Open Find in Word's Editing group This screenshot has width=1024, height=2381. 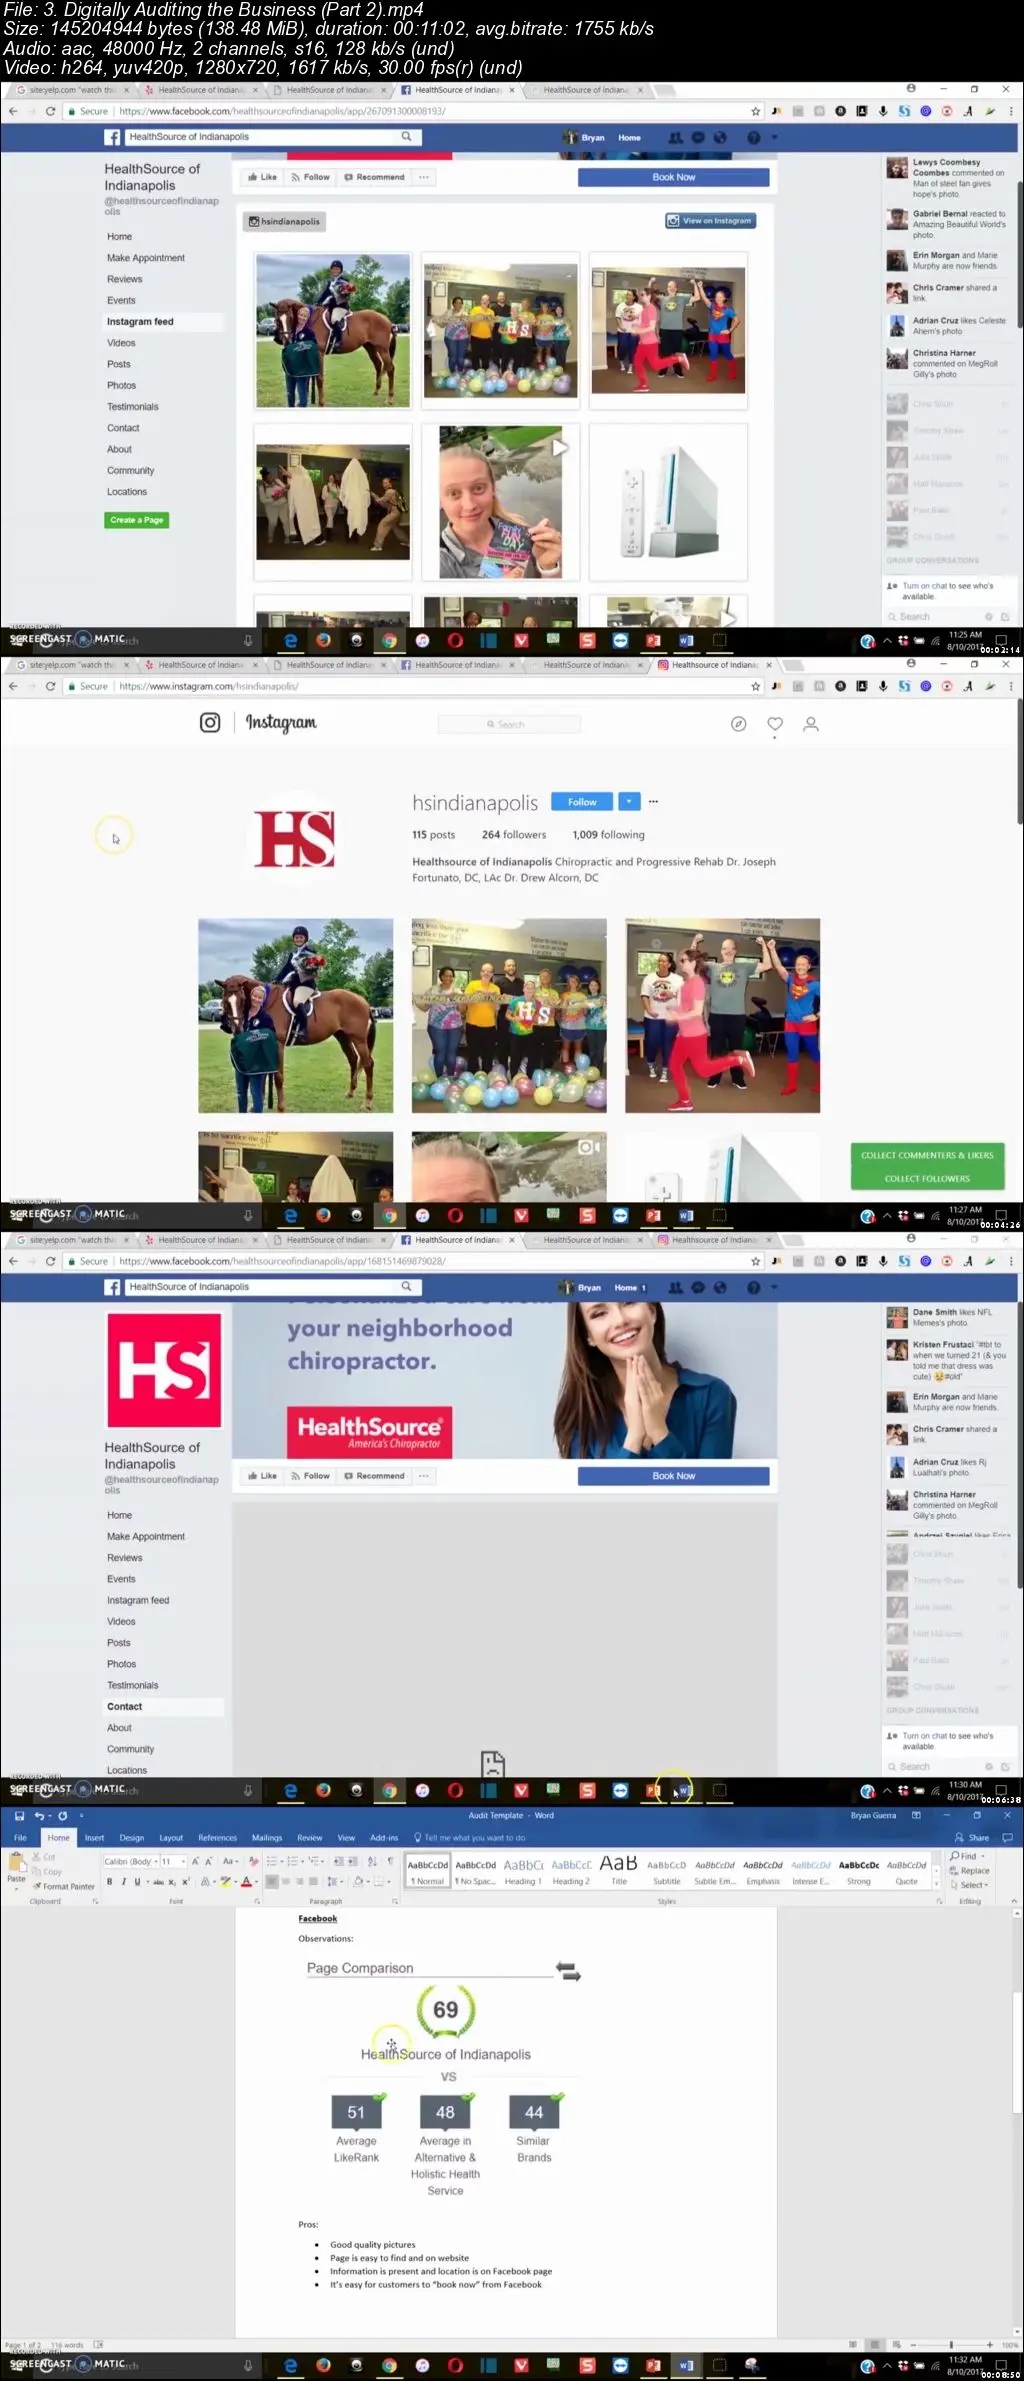[968, 1856]
